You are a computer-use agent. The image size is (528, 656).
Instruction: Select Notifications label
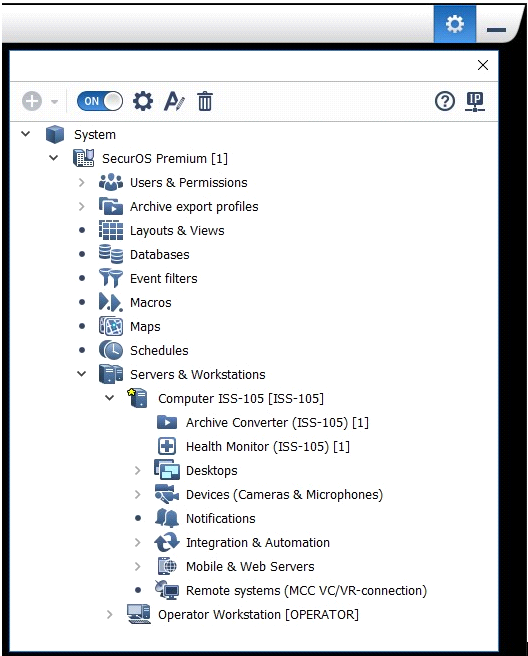tap(220, 518)
